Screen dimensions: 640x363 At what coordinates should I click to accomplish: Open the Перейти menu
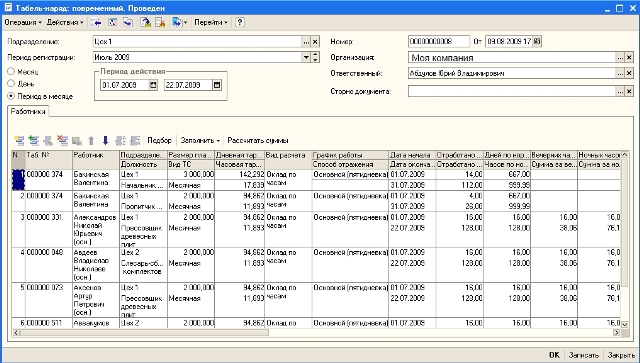coord(211,22)
